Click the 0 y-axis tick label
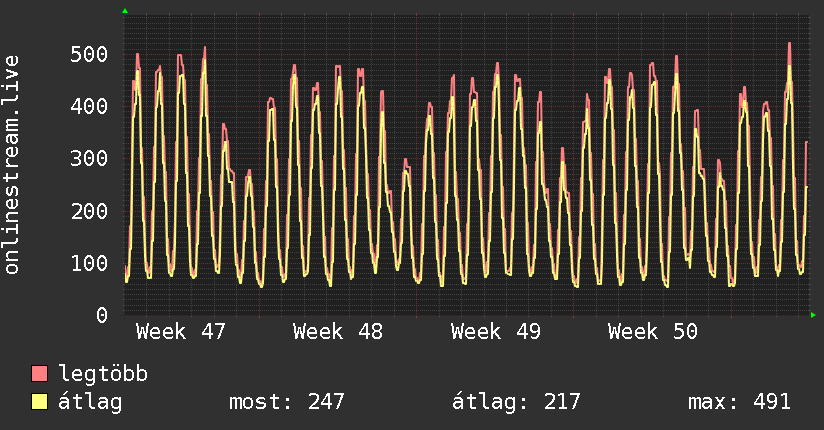The height and width of the screenshot is (430, 824). coord(102,315)
